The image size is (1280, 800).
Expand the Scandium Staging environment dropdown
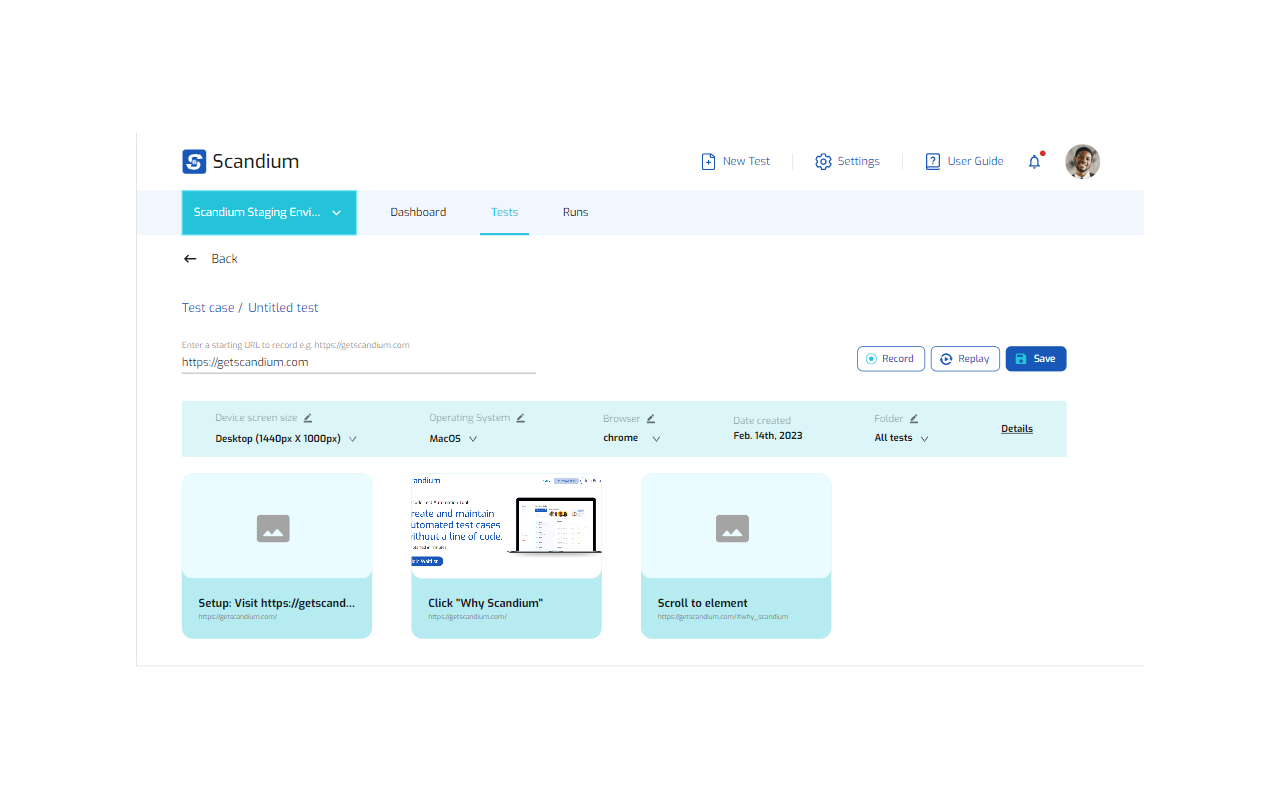click(269, 213)
